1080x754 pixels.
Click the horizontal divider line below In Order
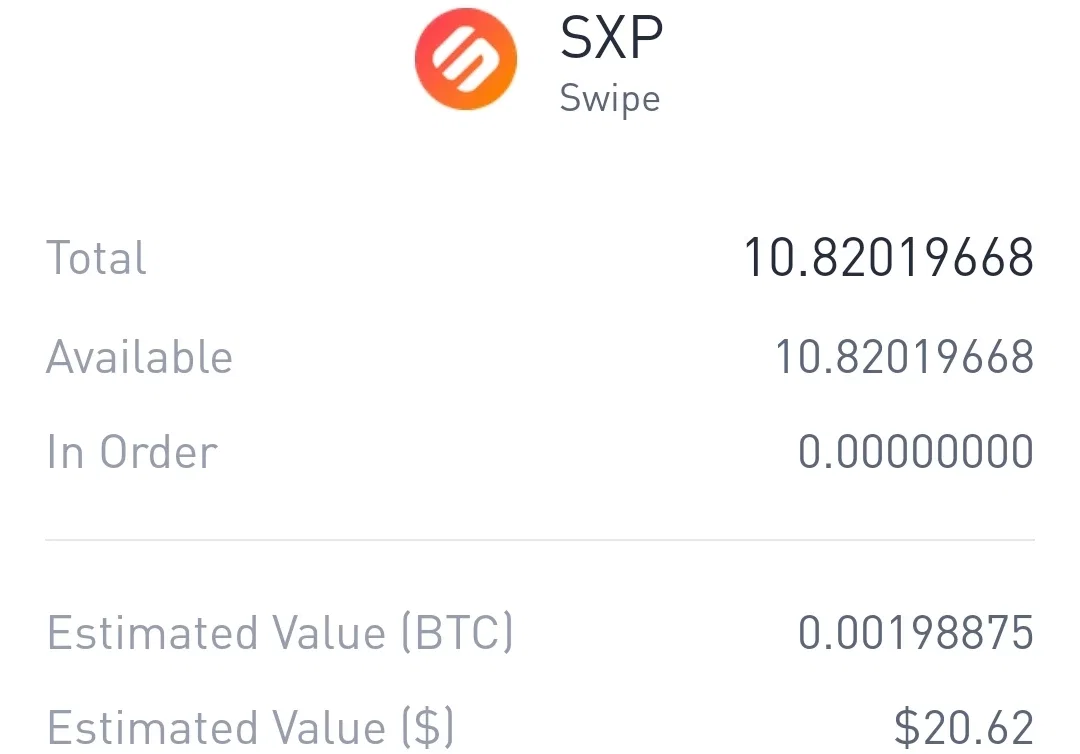point(540,540)
